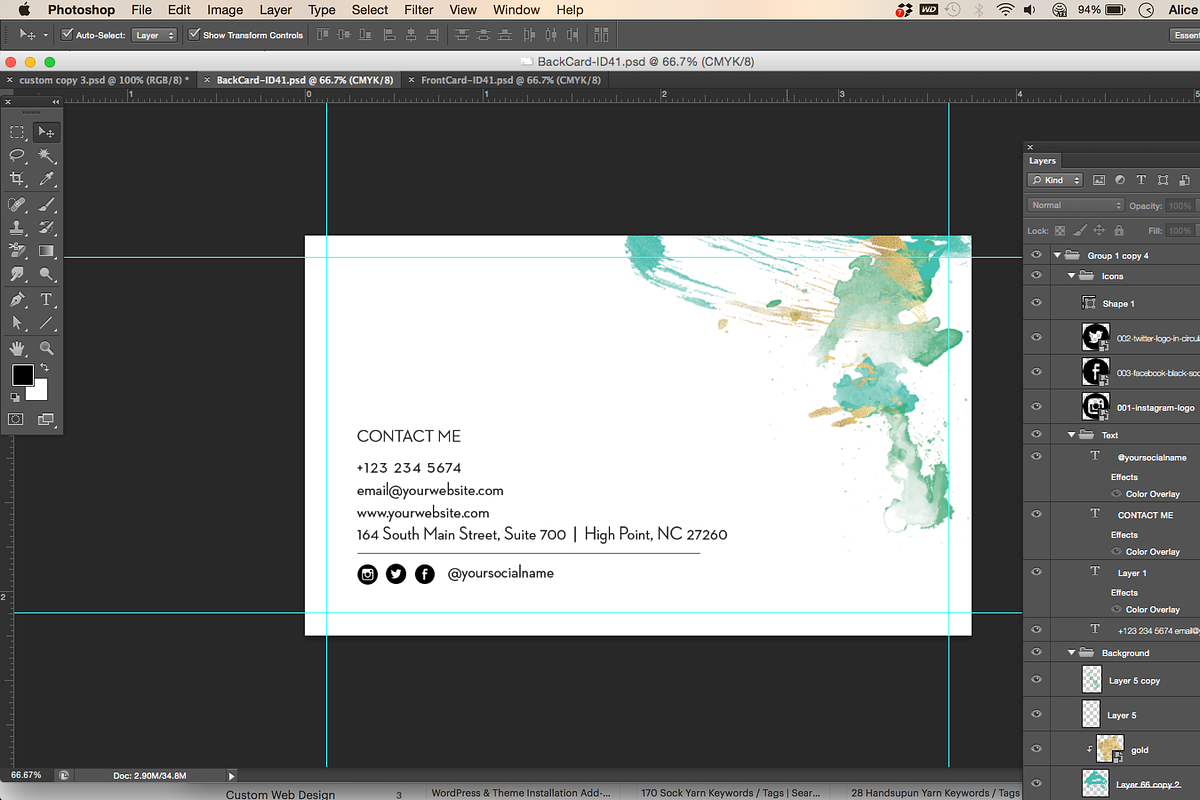Hide the twitter logo layer

click(1036, 338)
